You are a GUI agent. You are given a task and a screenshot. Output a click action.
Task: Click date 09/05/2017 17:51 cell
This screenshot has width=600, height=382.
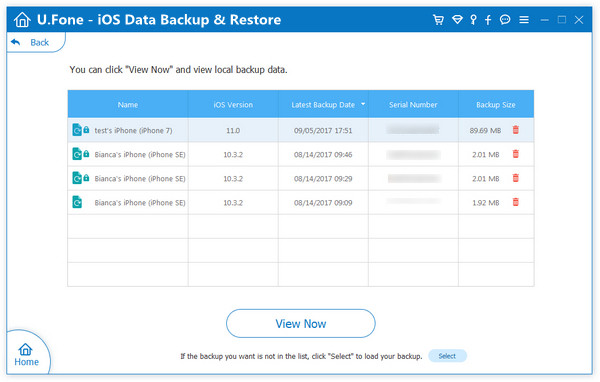point(323,131)
